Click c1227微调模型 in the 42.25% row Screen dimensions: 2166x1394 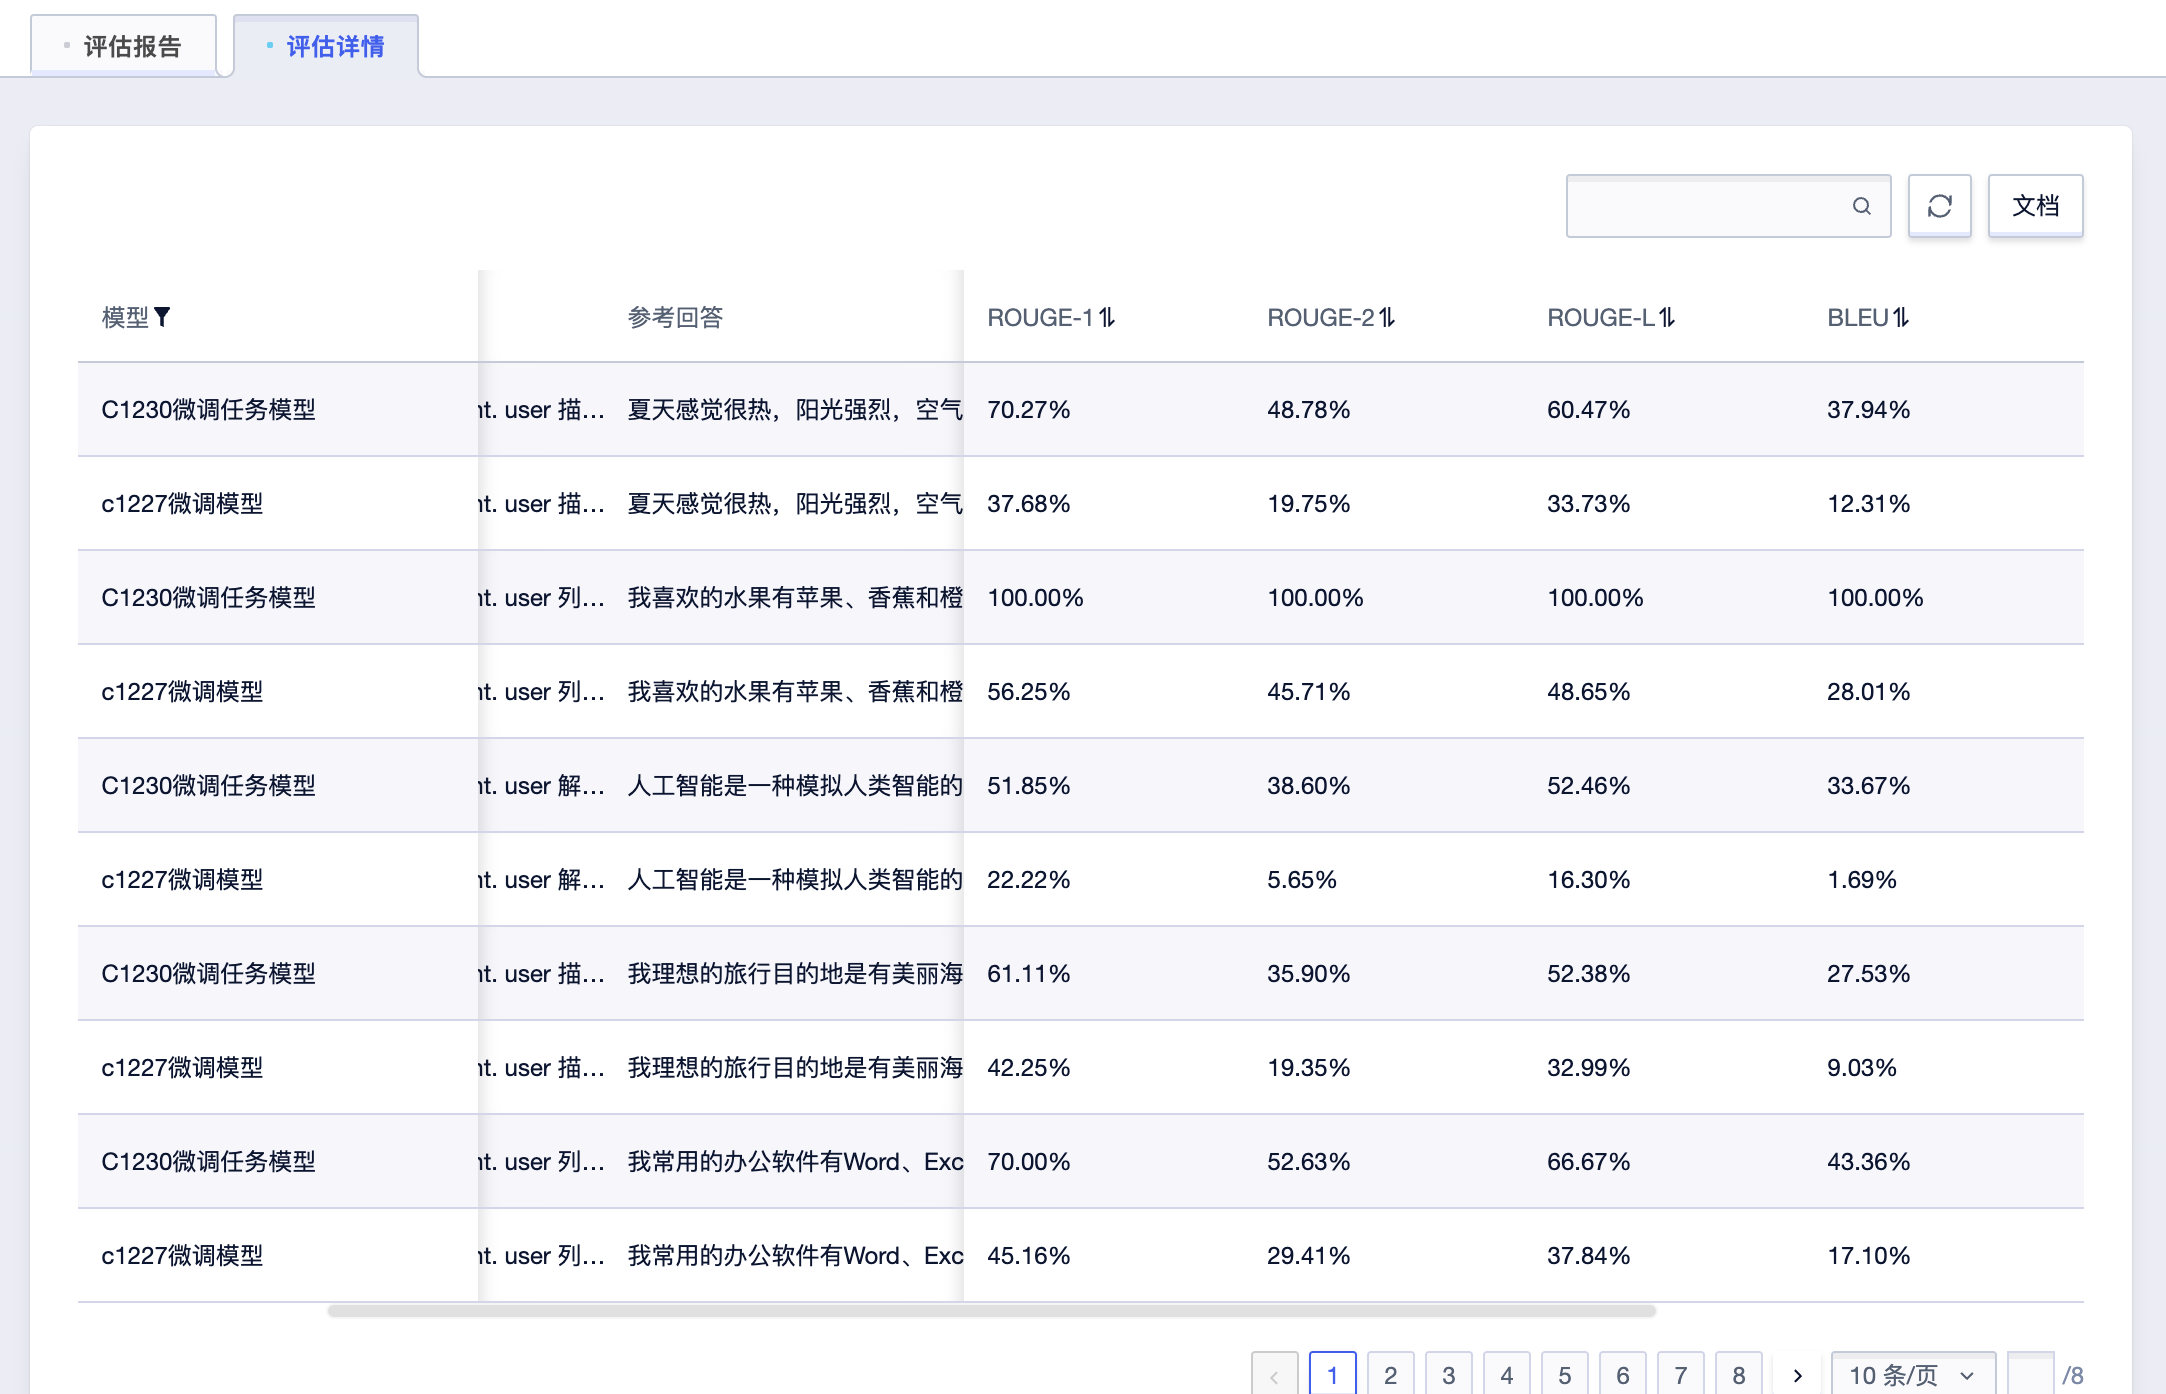182,1067
